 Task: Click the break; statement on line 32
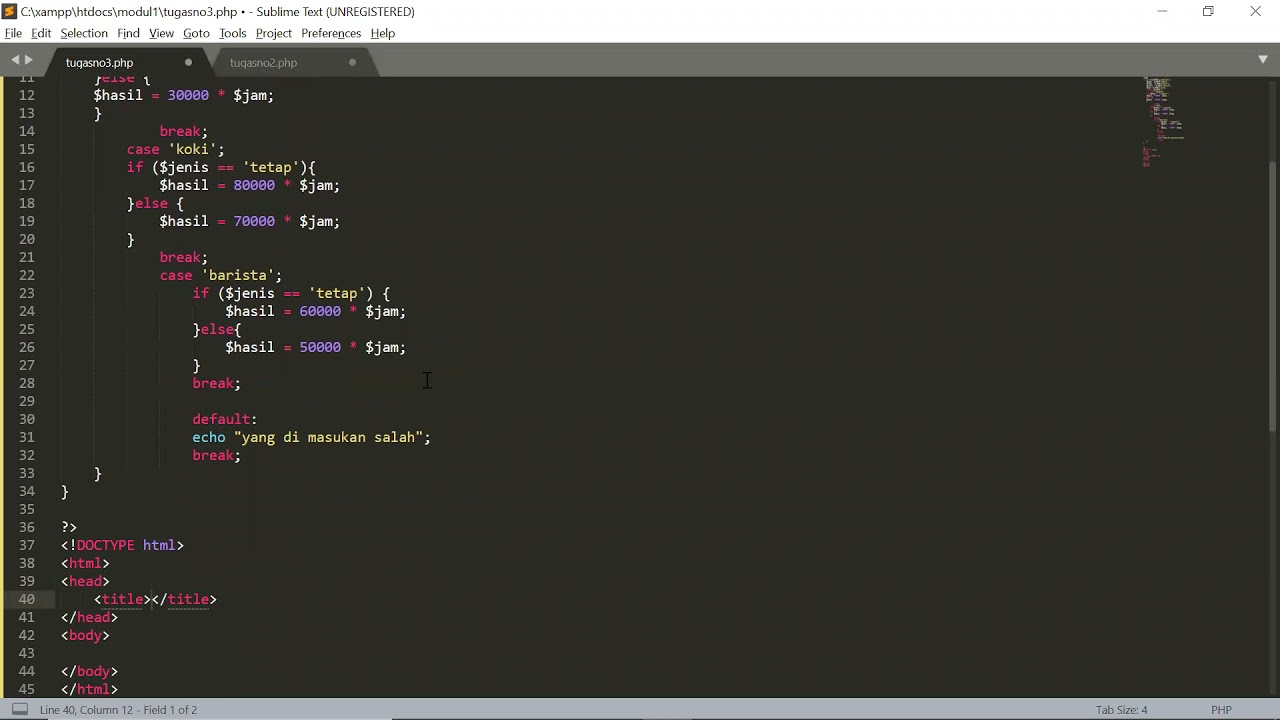pos(217,455)
